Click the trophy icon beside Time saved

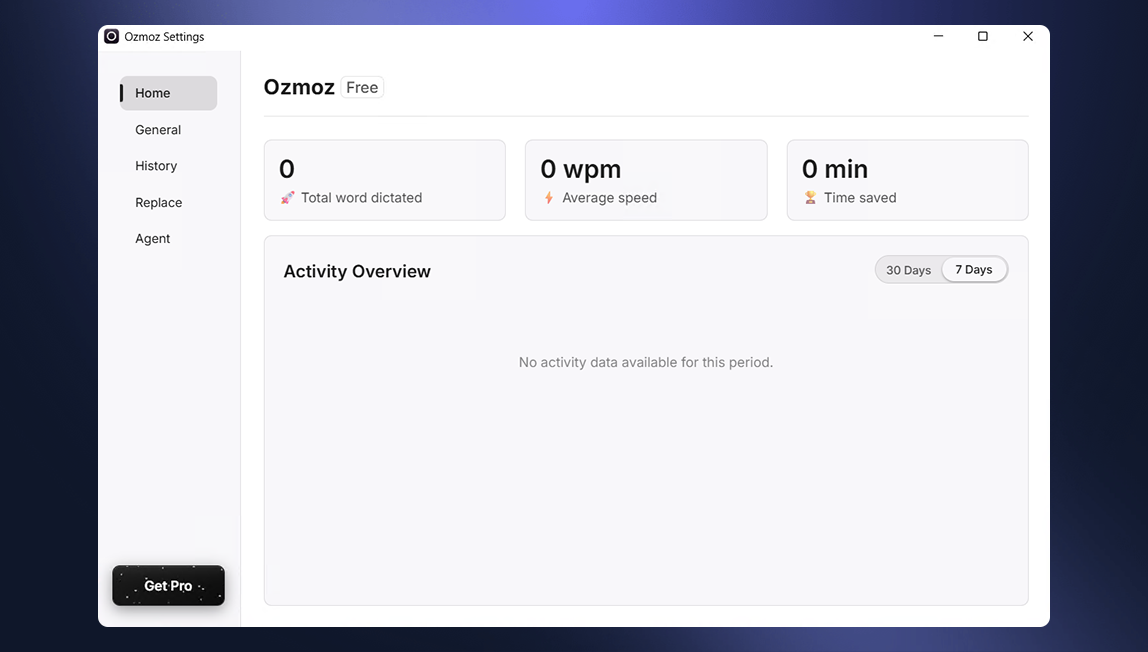tap(810, 198)
